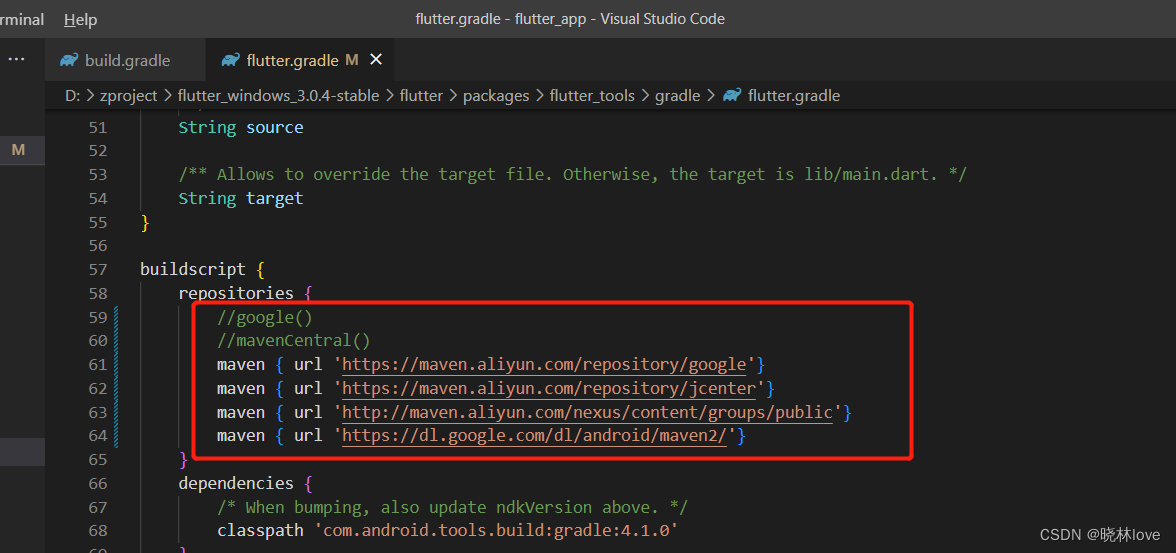Click the closing brace on line 55
Screen dimensions: 1176x553
pyautogui.click(x=145, y=223)
